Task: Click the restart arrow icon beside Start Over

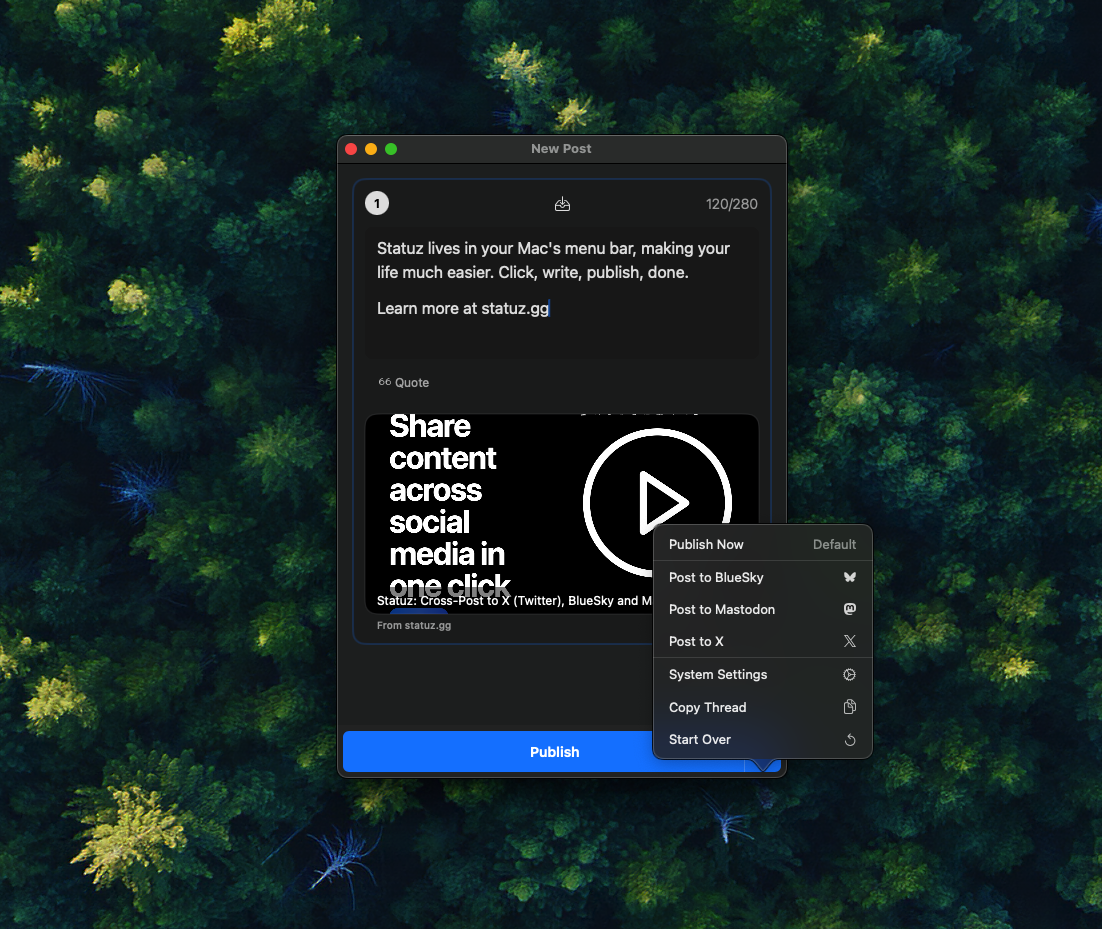Action: click(849, 739)
